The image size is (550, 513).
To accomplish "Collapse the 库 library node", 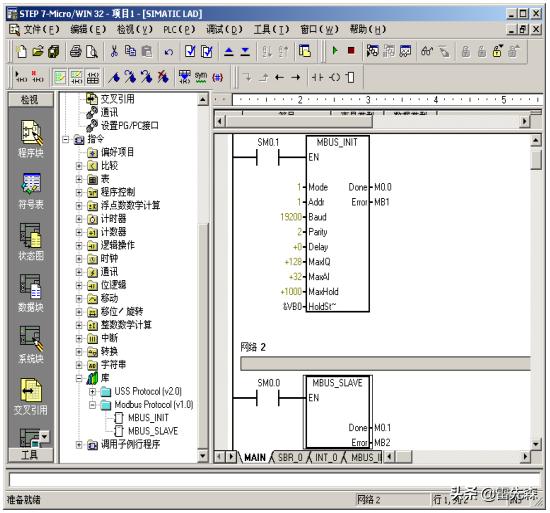I will point(79,378).
